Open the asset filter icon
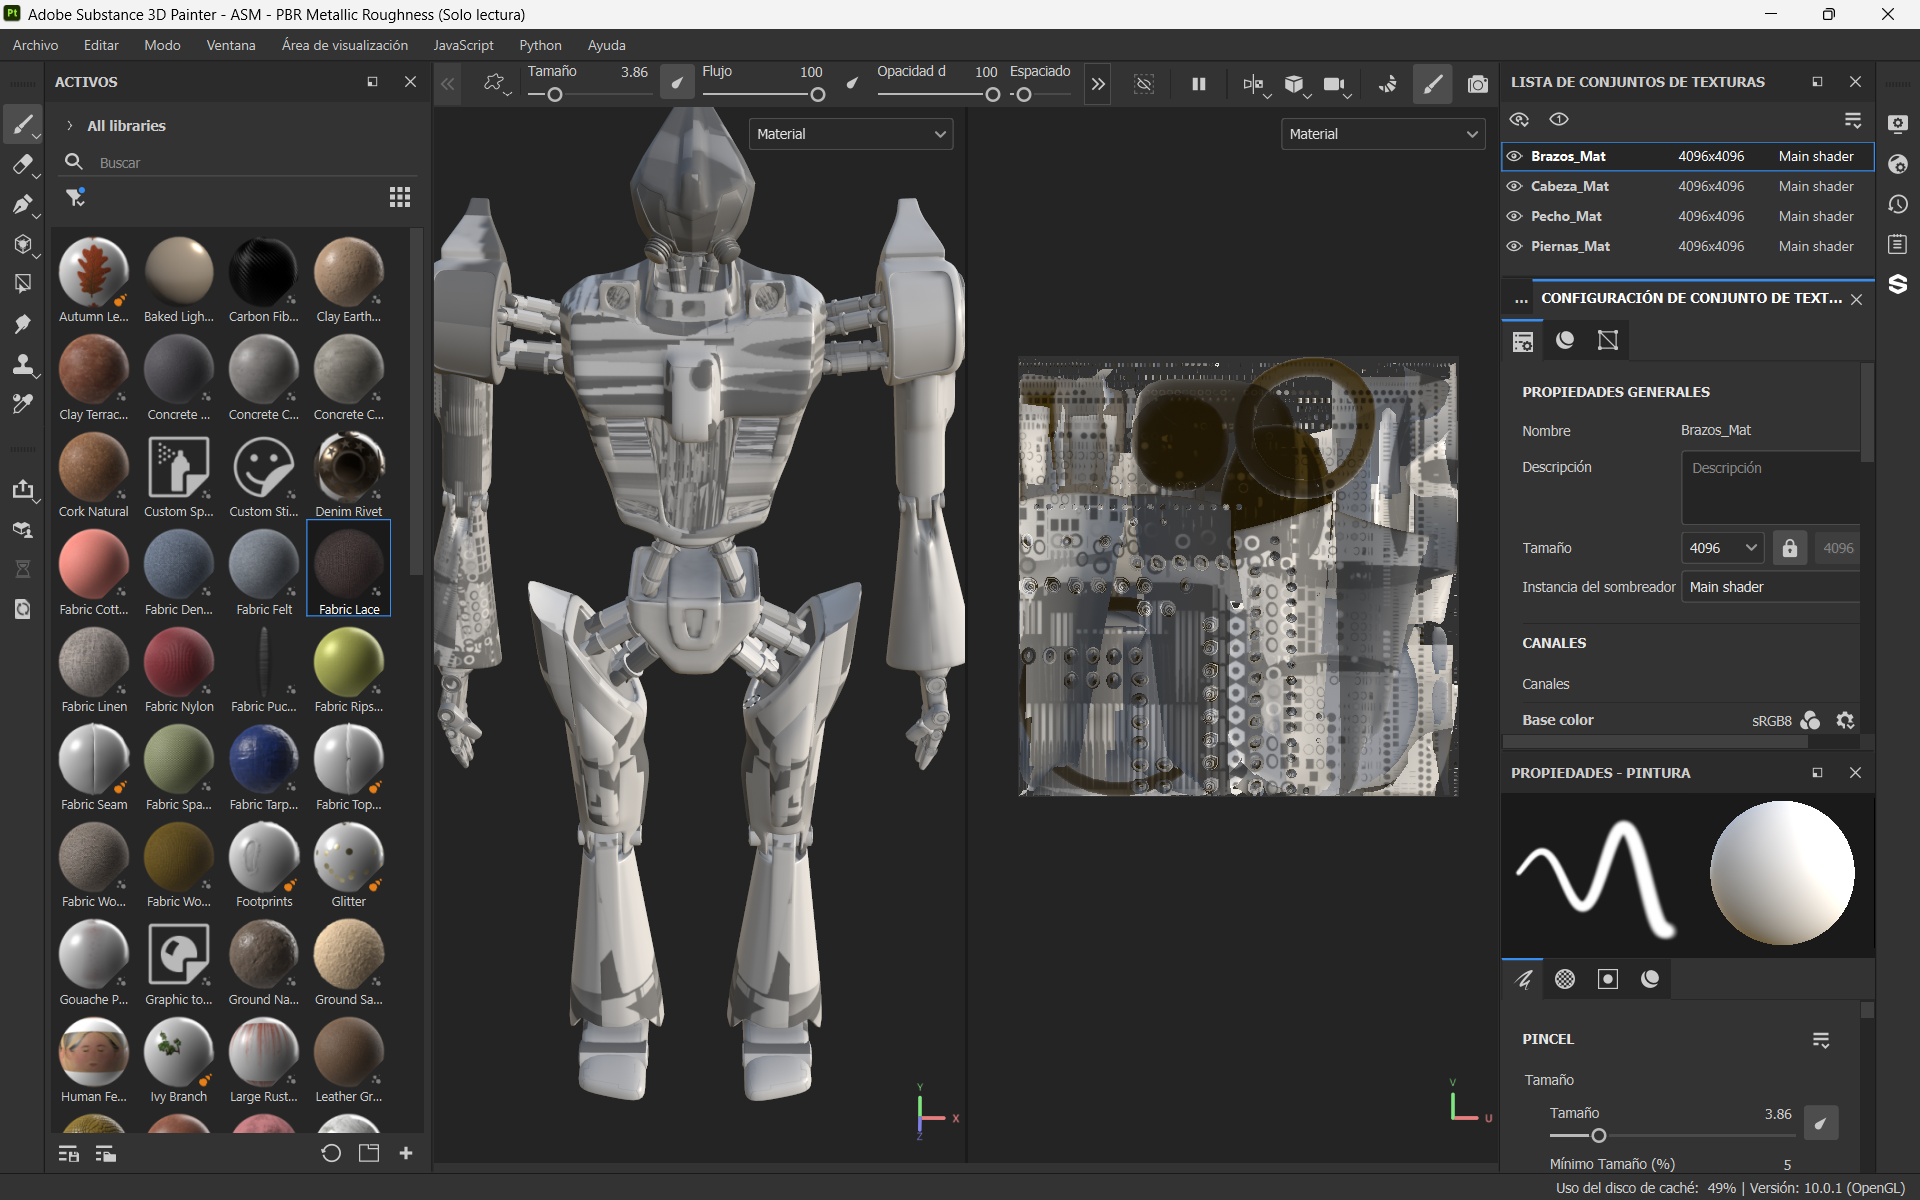The image size is (1920, 1200). 76,197
